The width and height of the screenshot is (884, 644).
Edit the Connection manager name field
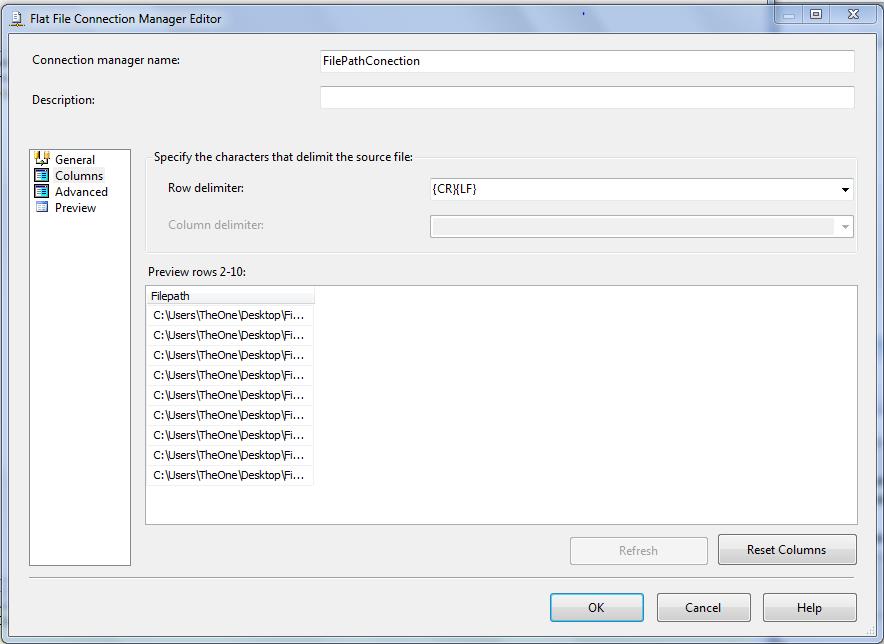click(587, 61)
